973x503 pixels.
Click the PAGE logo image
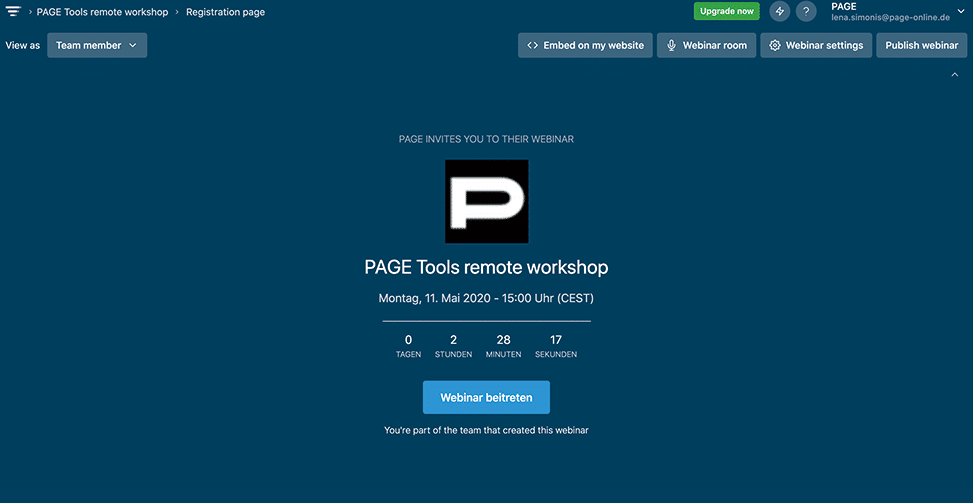click(486, 201)
